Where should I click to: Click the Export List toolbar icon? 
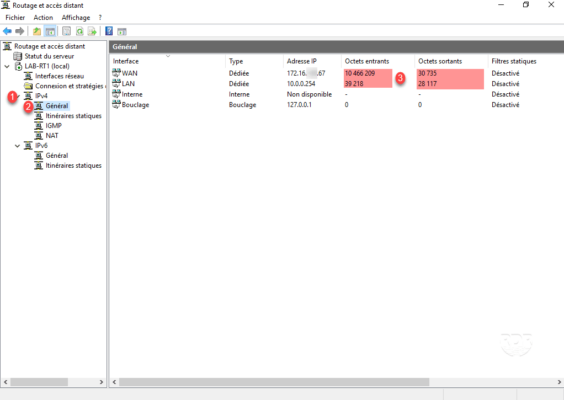click(92, 31)
